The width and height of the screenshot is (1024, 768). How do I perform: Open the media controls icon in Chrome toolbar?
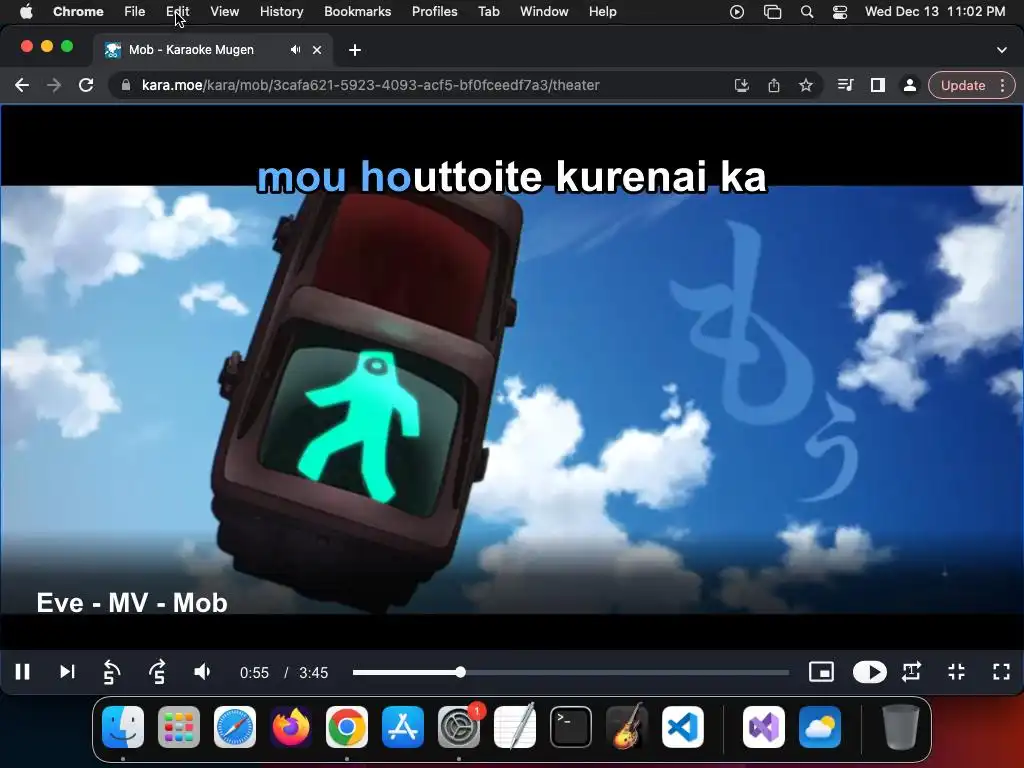pyautogui.click(x=845, y=85)
